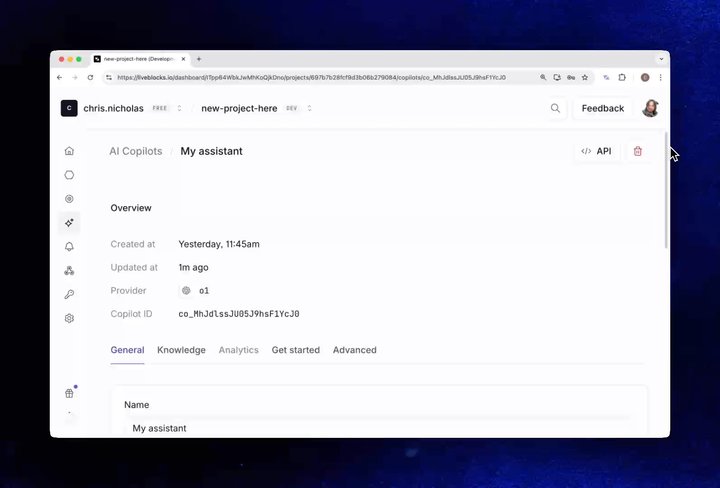This screenshot has width=720, height=488.
Task: Open the AI Copilots sparkle icon
Action: click(69, 223)
